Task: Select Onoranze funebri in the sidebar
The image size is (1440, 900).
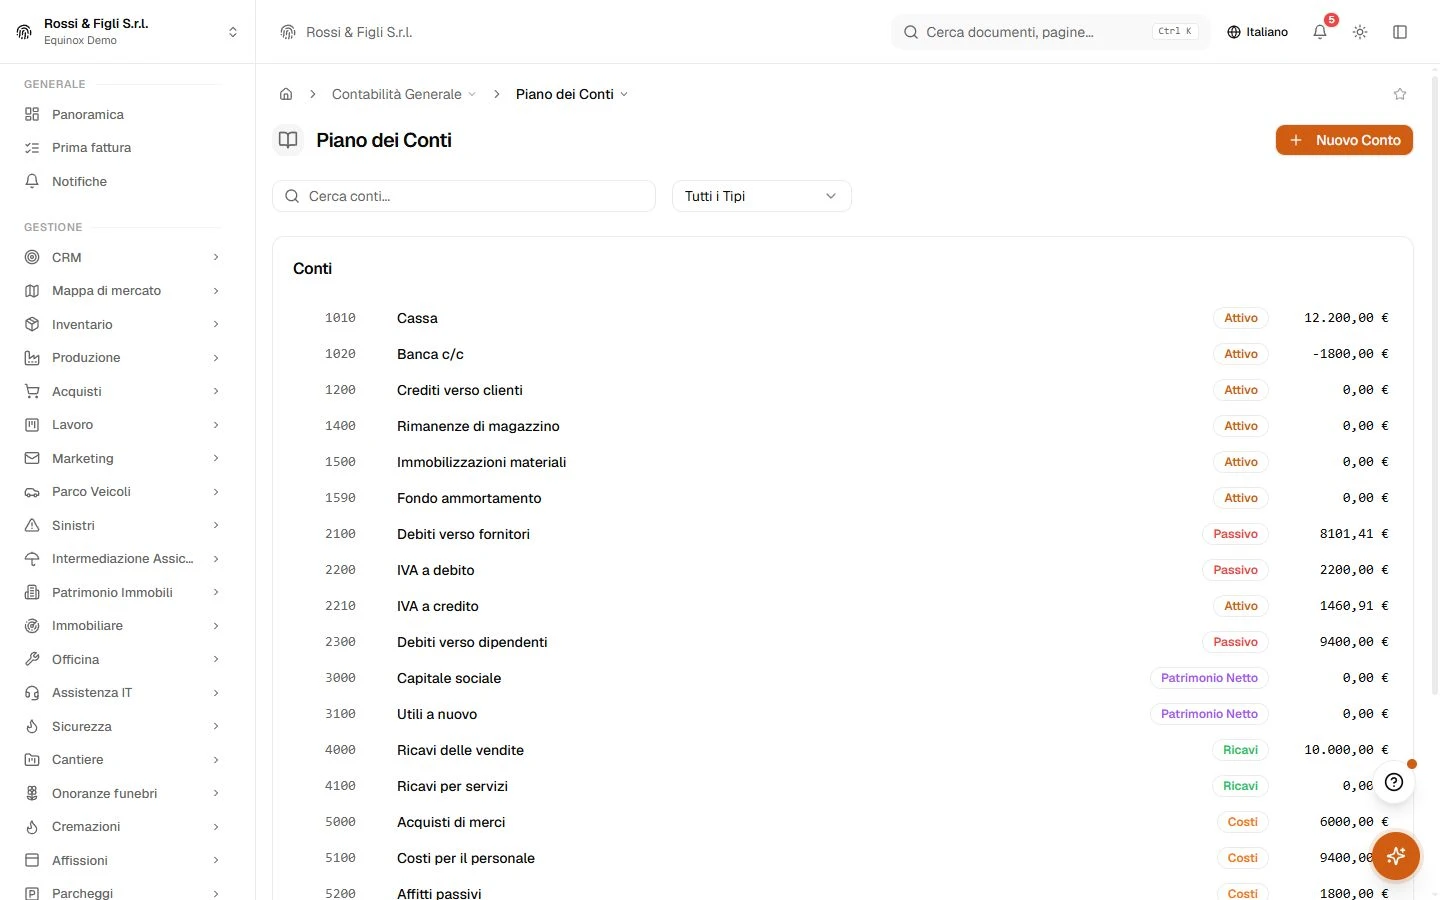Action: (122, 793)
